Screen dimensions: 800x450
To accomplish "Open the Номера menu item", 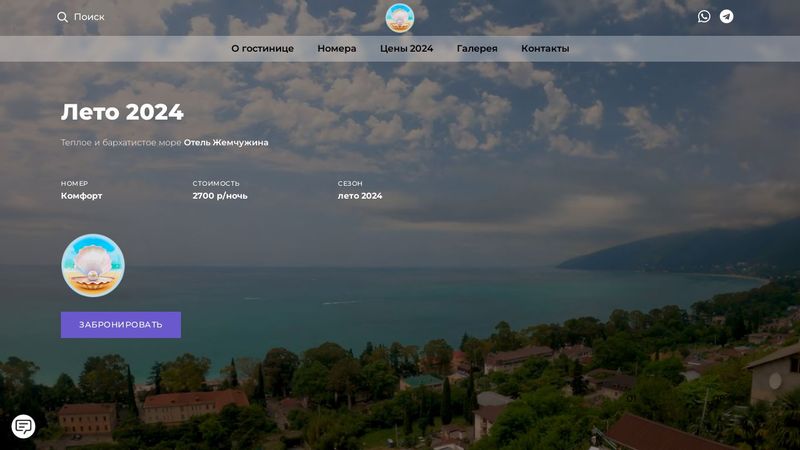I will click(337, 49).
